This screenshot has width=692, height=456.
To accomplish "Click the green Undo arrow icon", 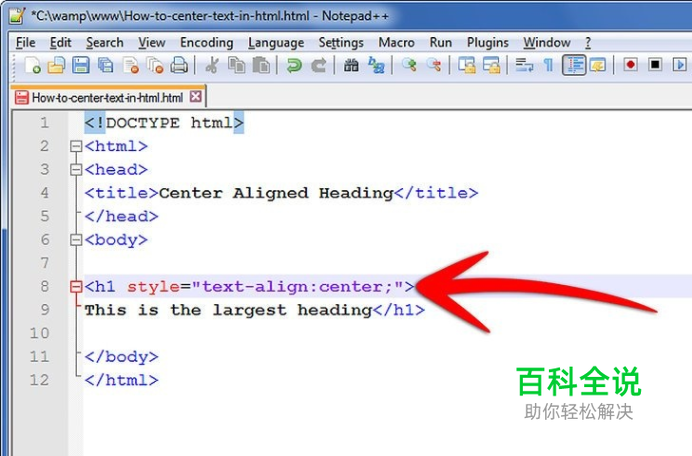I will point(293,66).
